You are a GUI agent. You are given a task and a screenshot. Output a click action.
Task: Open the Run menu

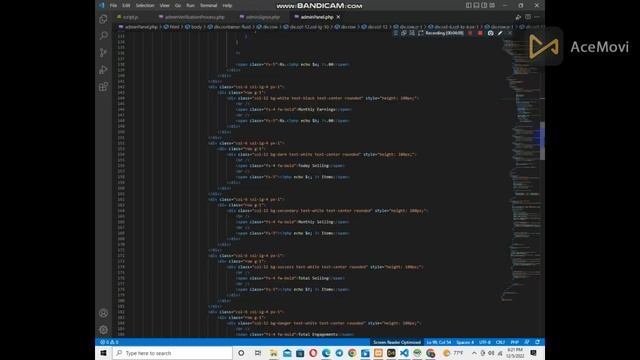pos(190,6)
